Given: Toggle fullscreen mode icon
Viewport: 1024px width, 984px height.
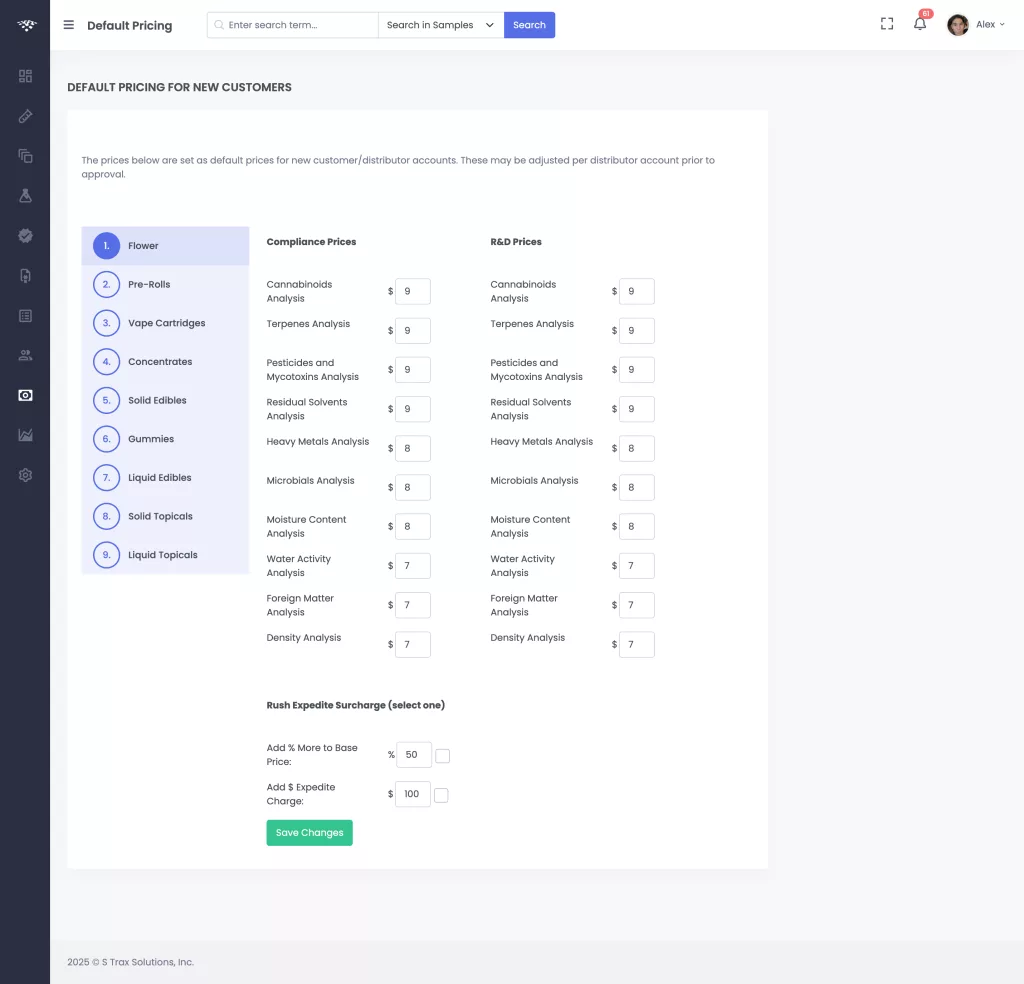Looking at the screenshot, I should [887, 24].
